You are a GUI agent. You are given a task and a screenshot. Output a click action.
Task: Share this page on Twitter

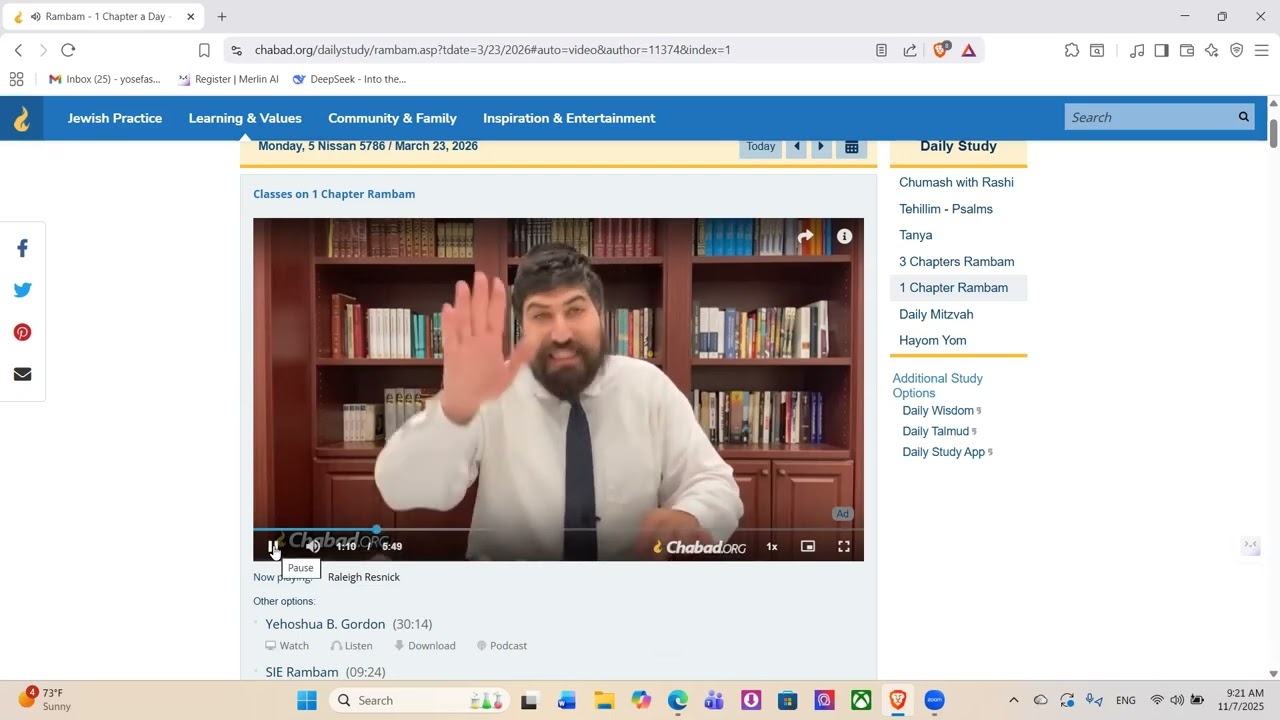(22, 291)
